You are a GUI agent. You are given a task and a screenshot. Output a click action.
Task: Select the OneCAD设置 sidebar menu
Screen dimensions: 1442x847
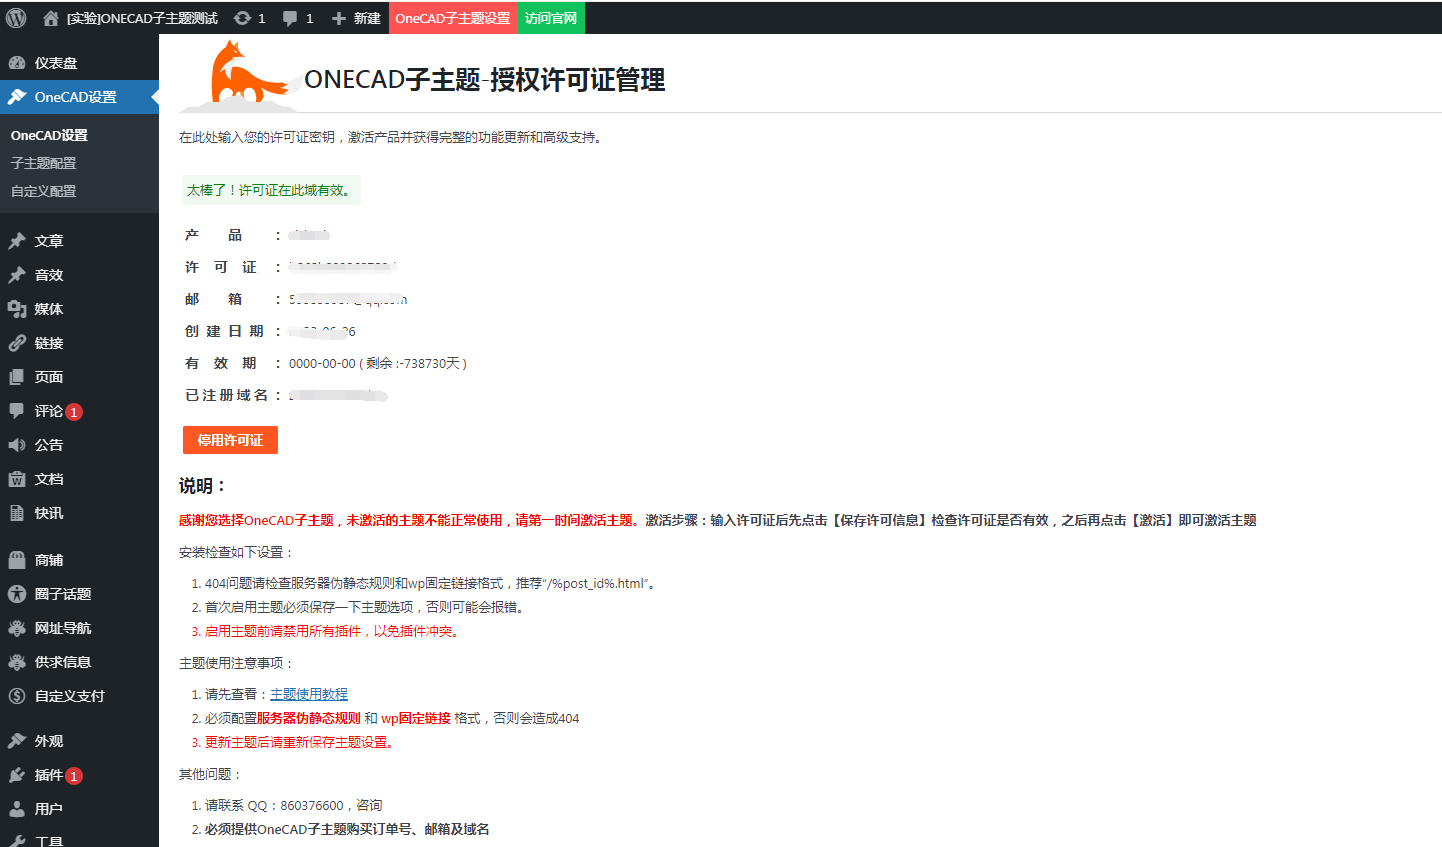[x=79, y=97]
